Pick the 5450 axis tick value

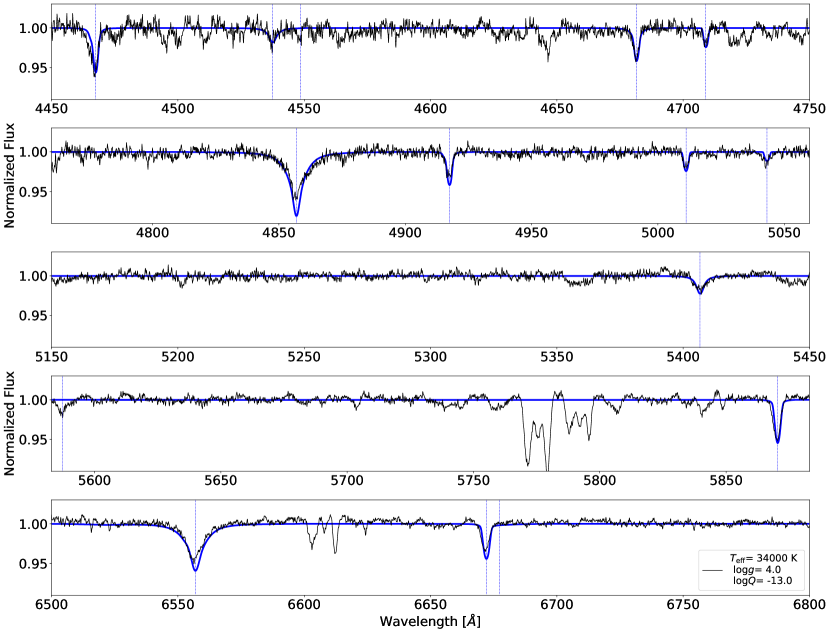tap(809, 357)
